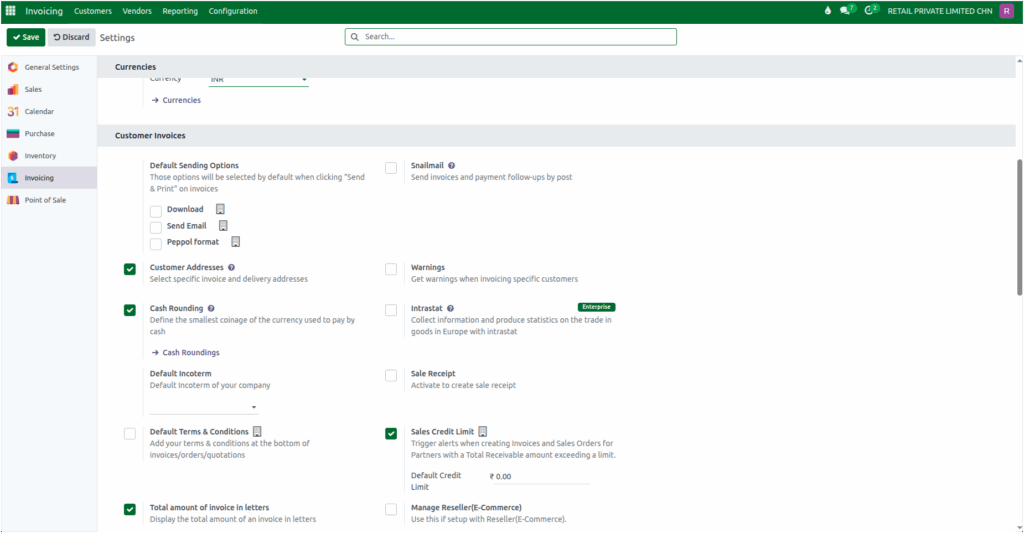The height and width of the screenshot is (533, 1024).
Task: Click the Save button
Action: (26, 37)
